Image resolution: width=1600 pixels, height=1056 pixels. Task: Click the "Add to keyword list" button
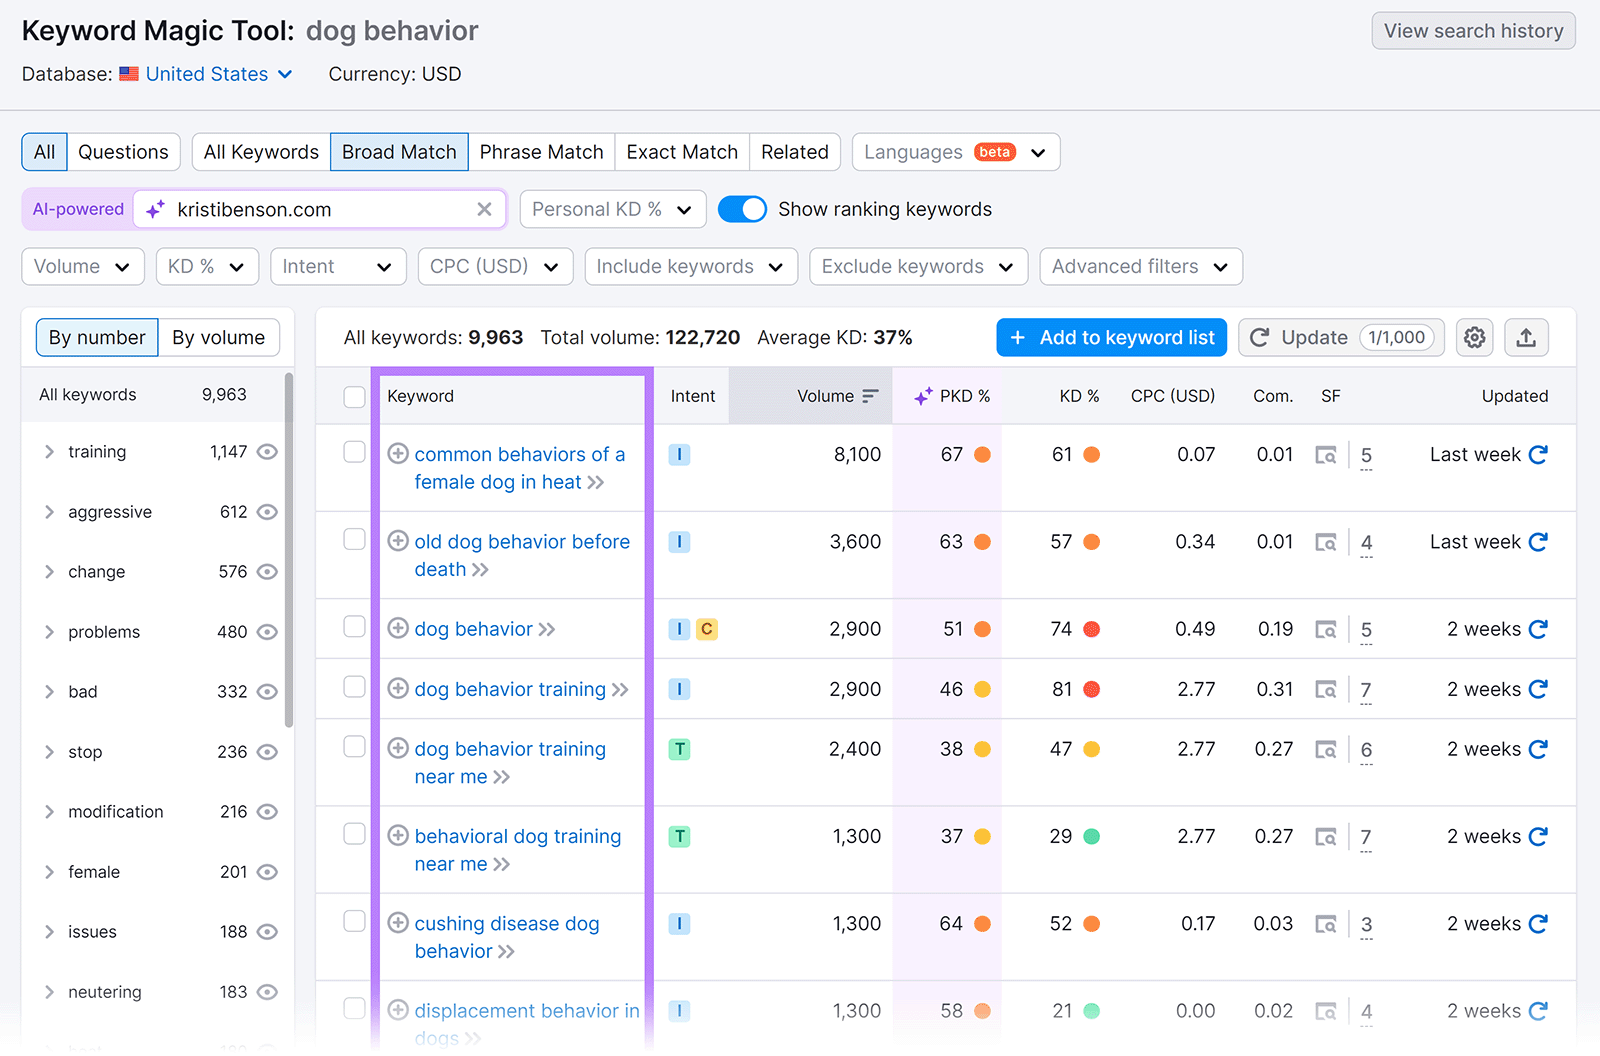[1111, 337]
